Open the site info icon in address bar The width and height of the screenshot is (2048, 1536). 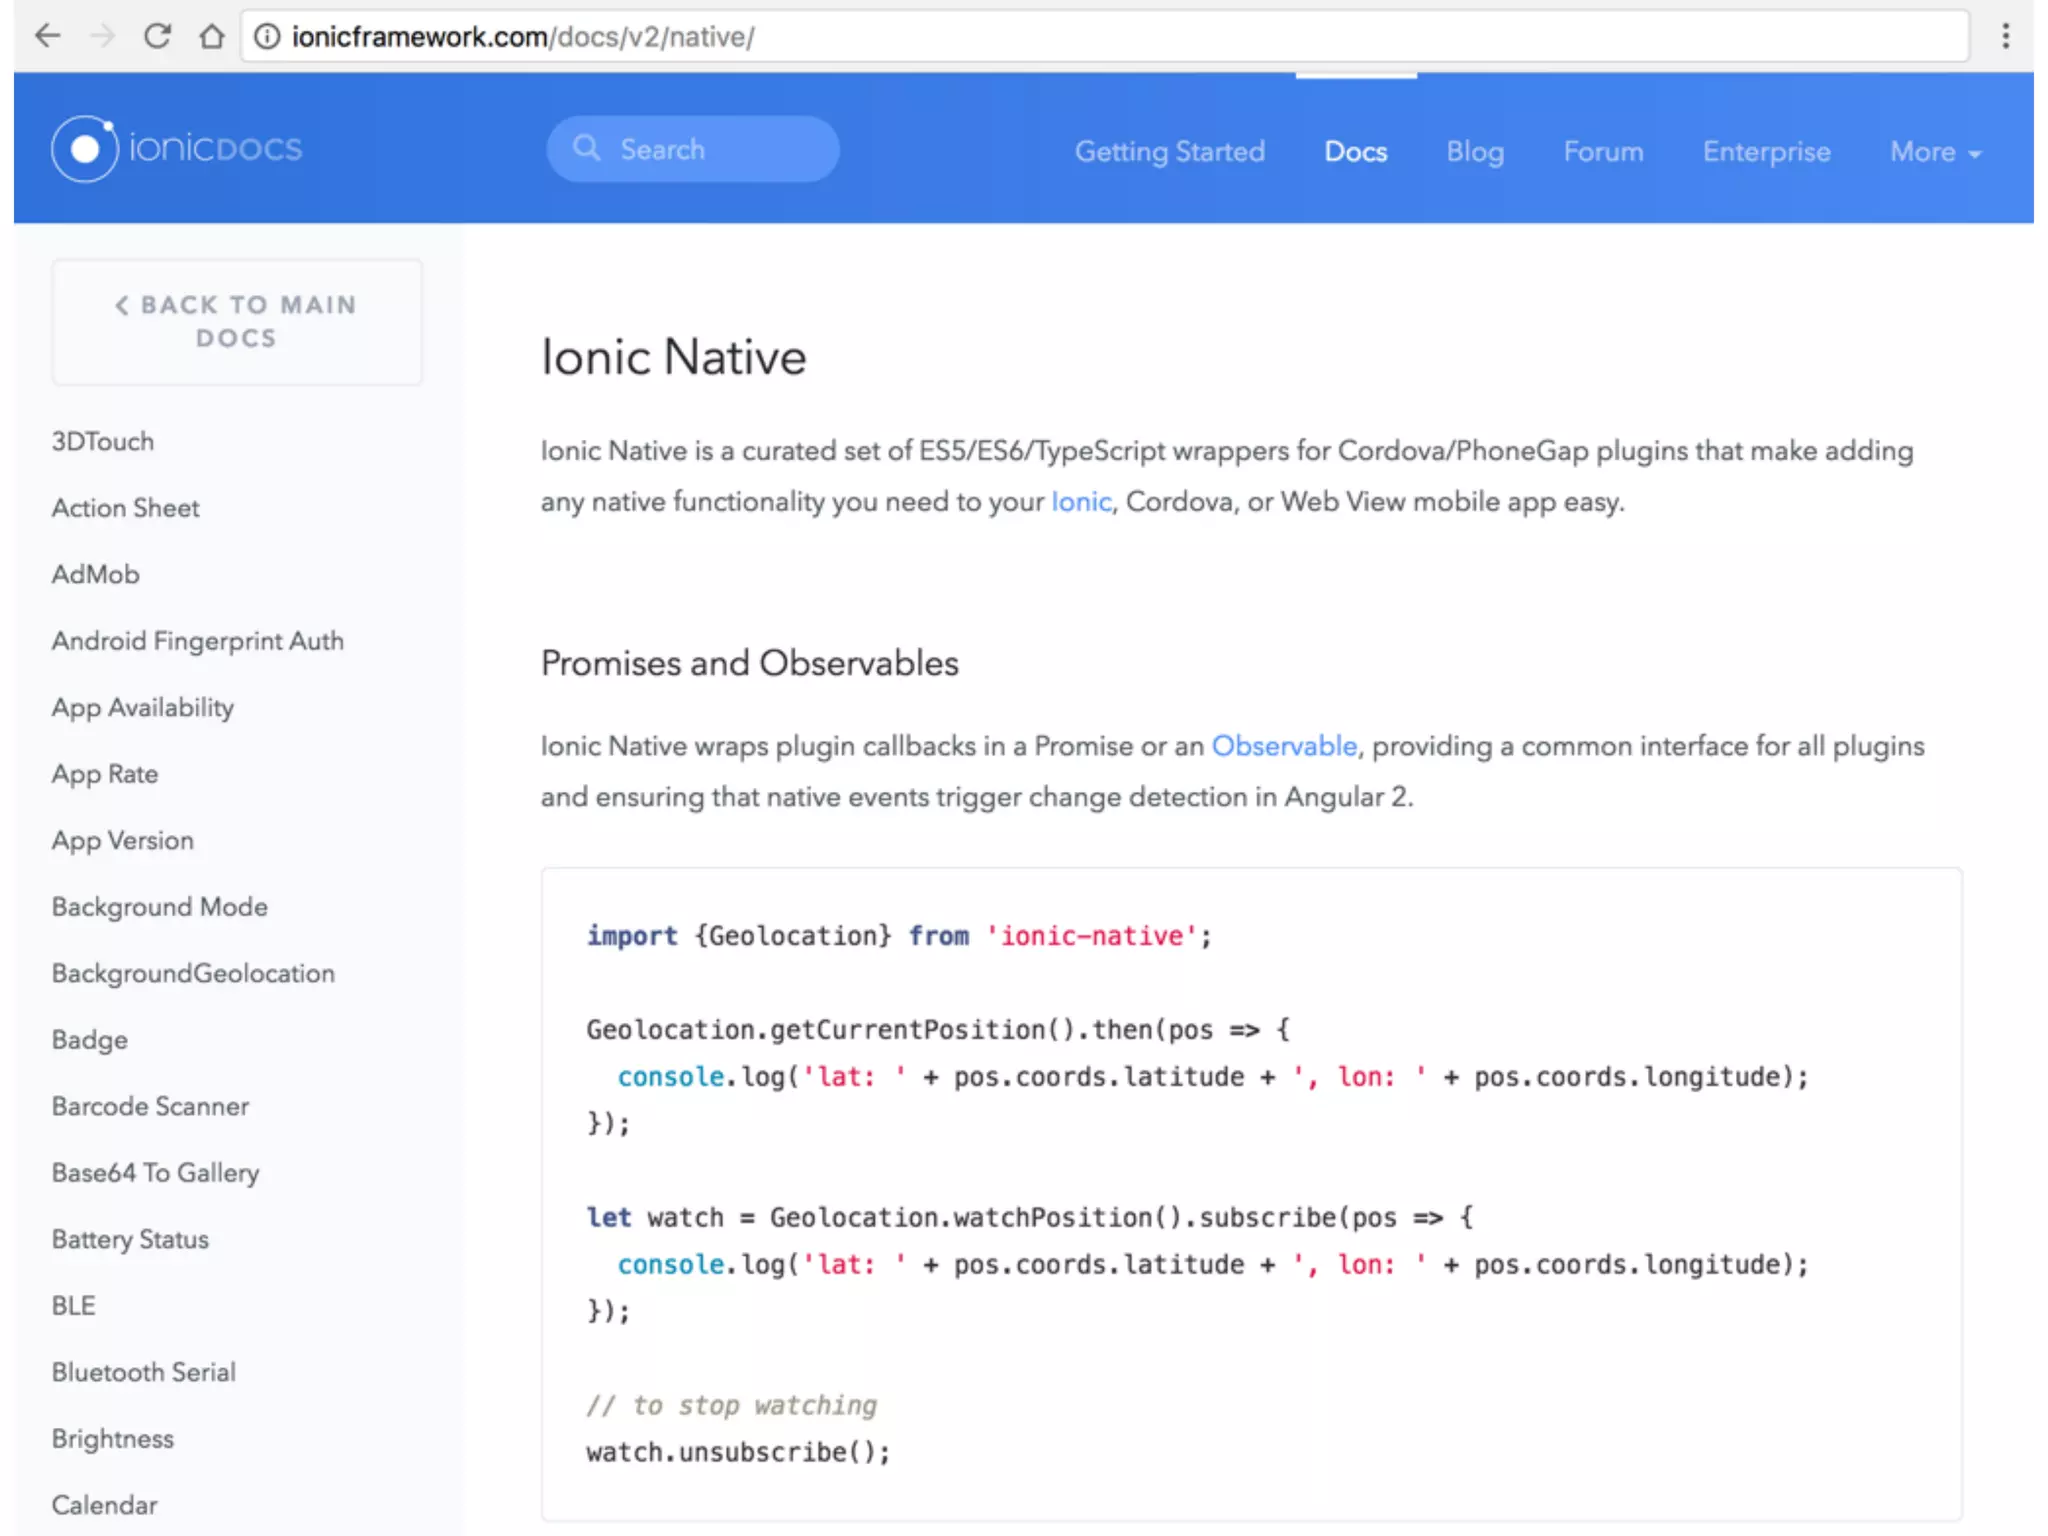click(x=266, y=37)
